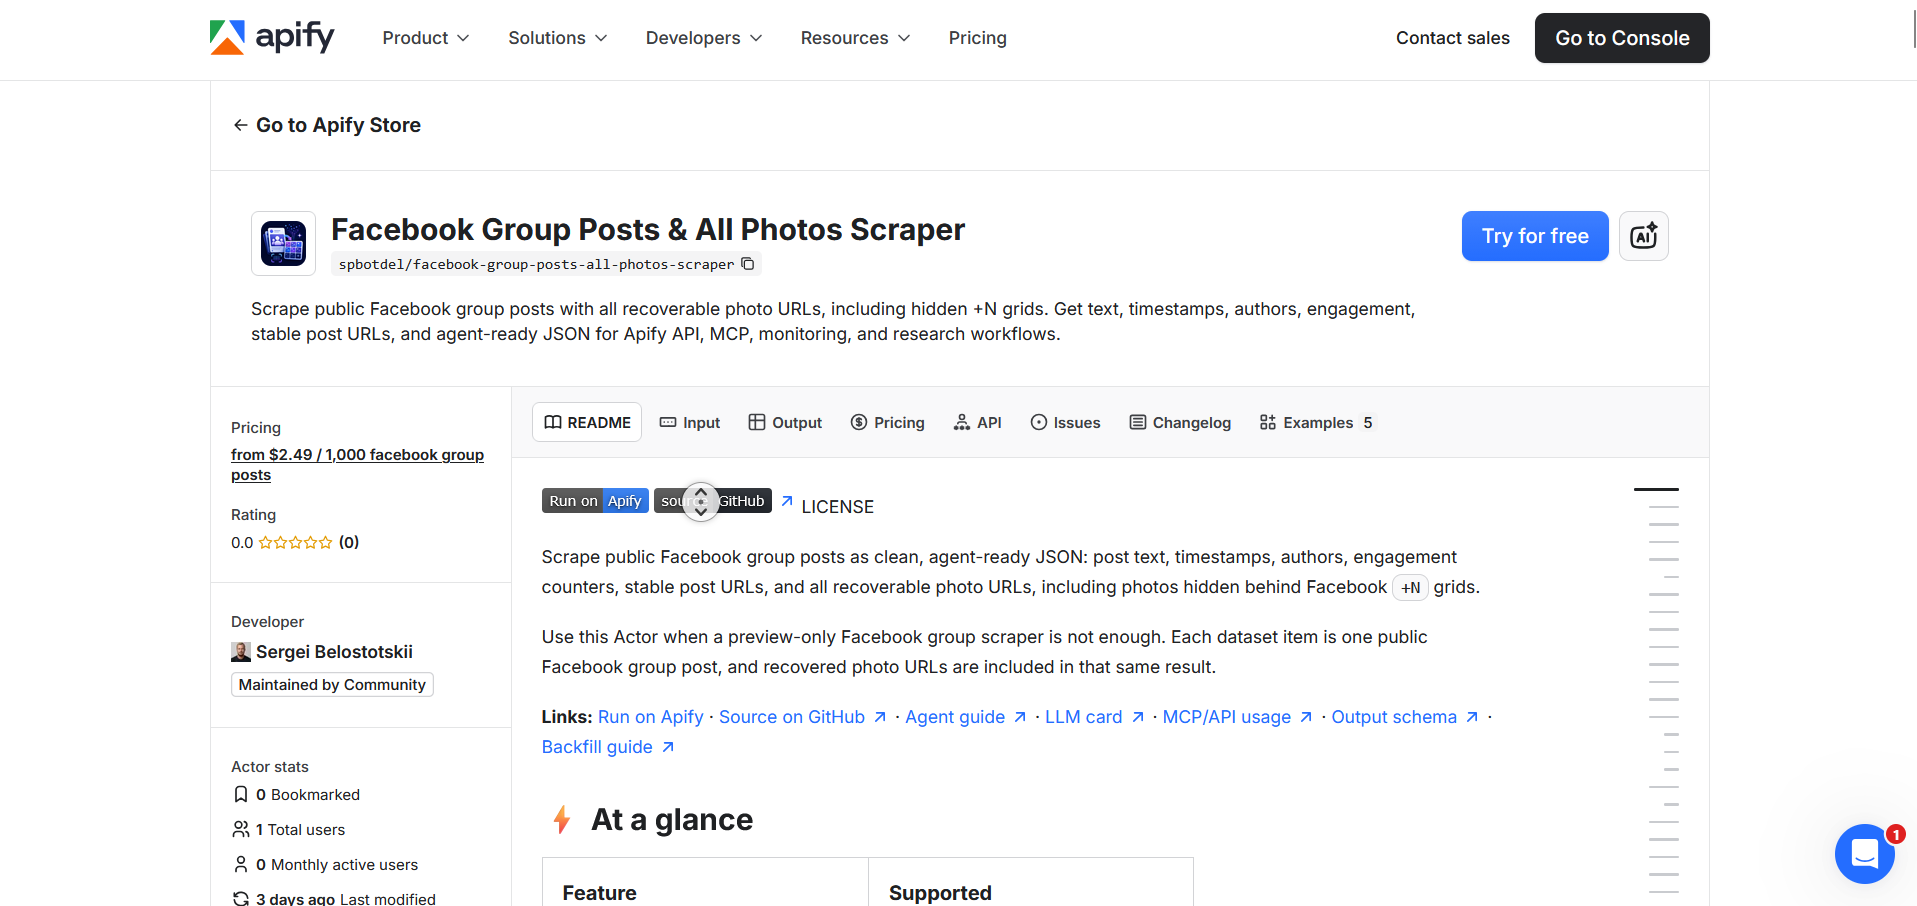Click the back arrow to Apify Store
Screen dimensions: 1917x906
[240, 125]
